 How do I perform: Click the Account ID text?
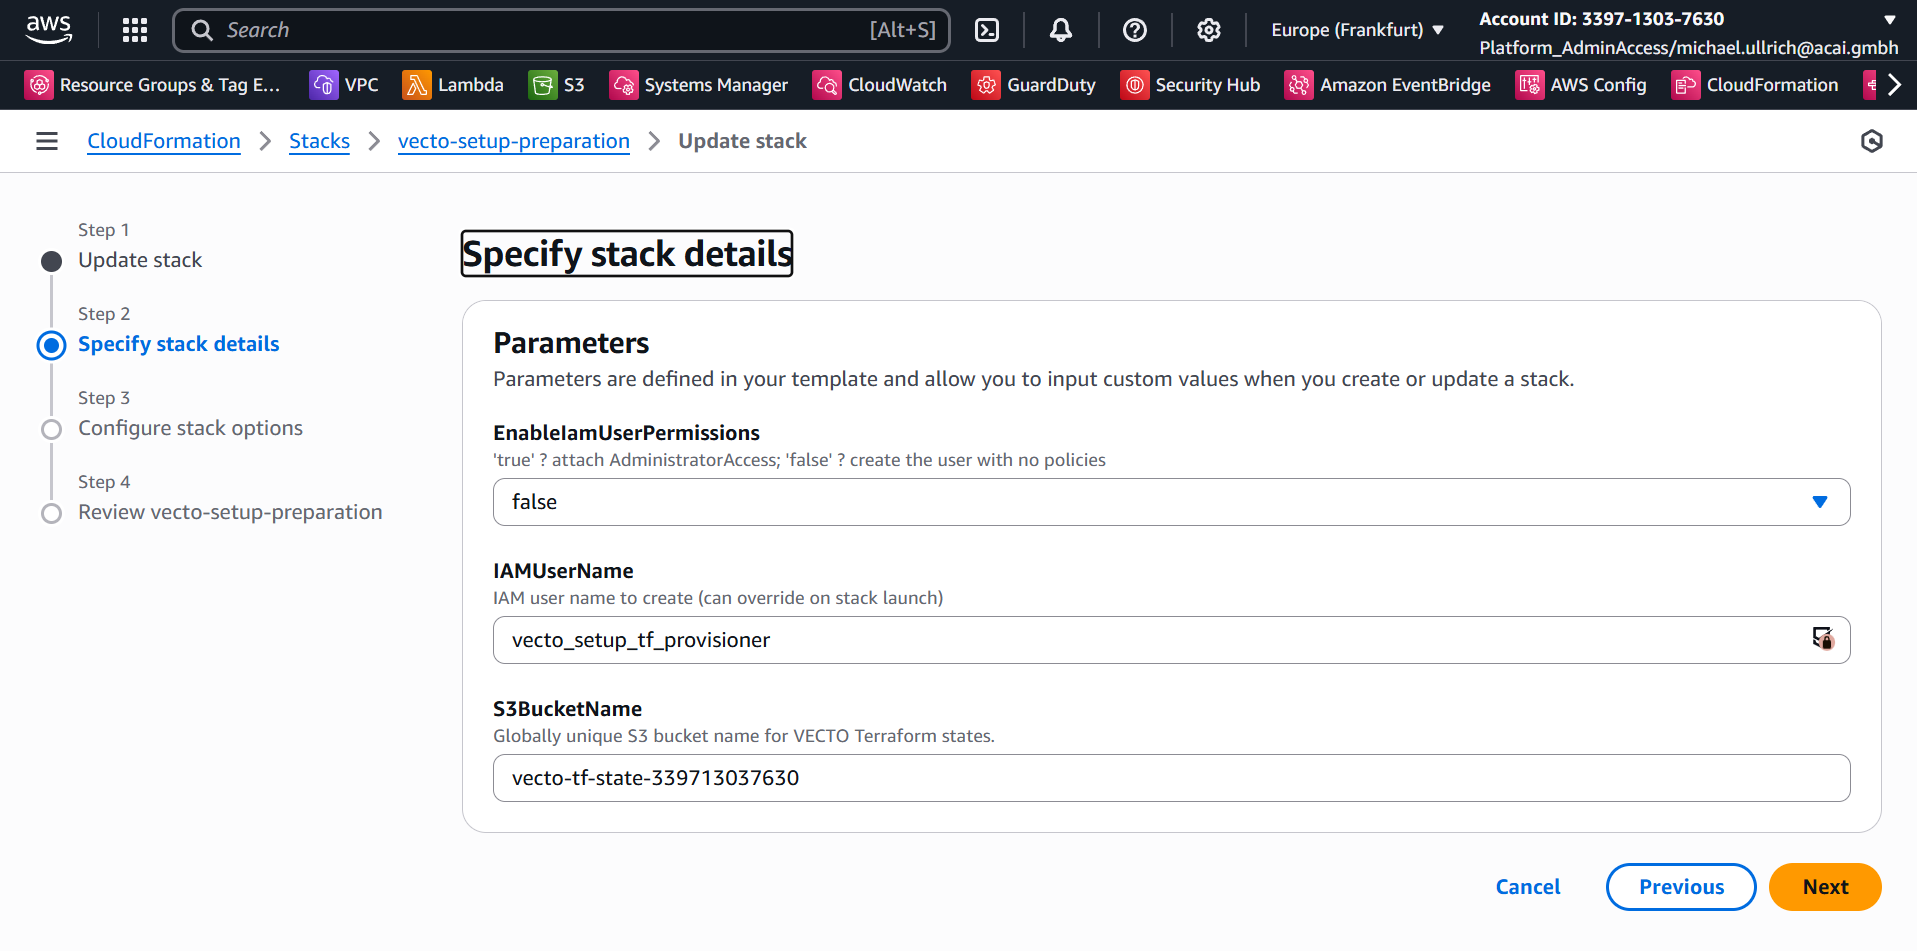[x=1602, y=19]
